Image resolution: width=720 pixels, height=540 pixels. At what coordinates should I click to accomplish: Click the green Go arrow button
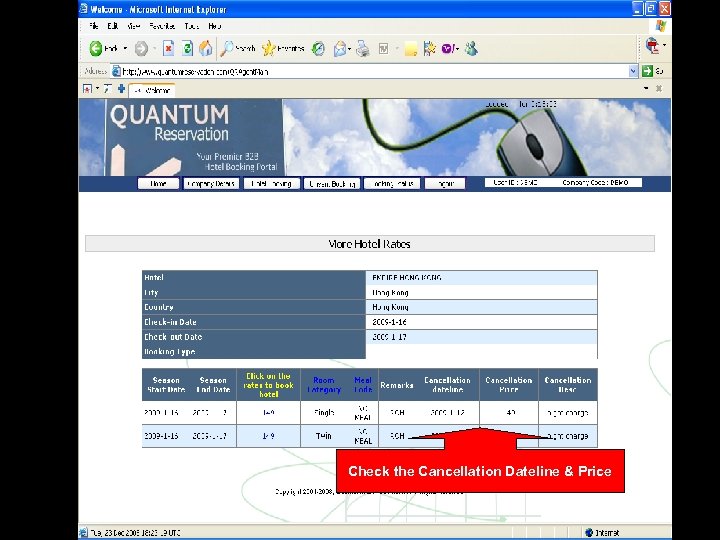(647, 71)
